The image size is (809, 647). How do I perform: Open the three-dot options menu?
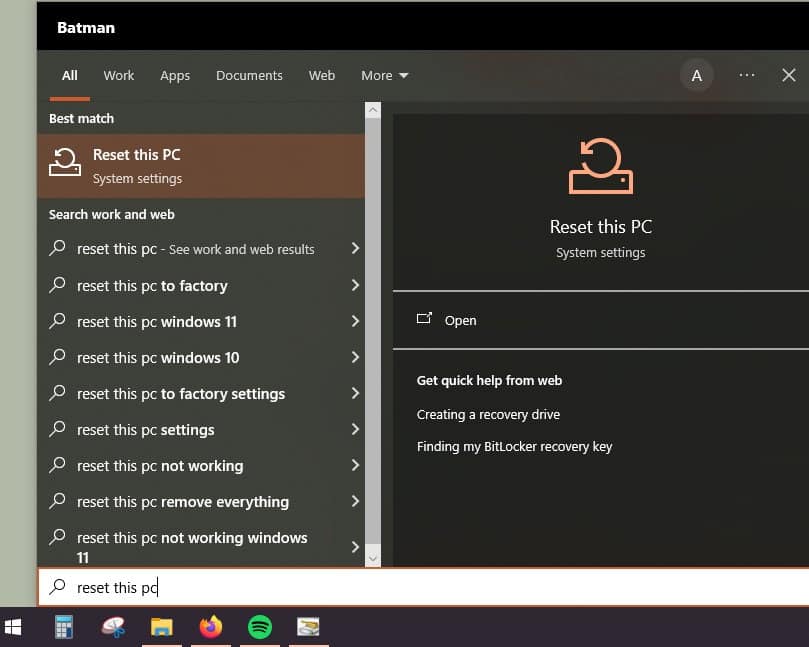tap(747, 75)
